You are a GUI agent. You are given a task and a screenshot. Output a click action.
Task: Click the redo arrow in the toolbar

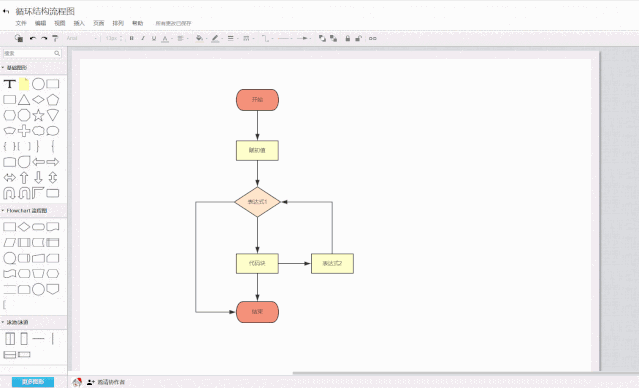tap(44, 38)
